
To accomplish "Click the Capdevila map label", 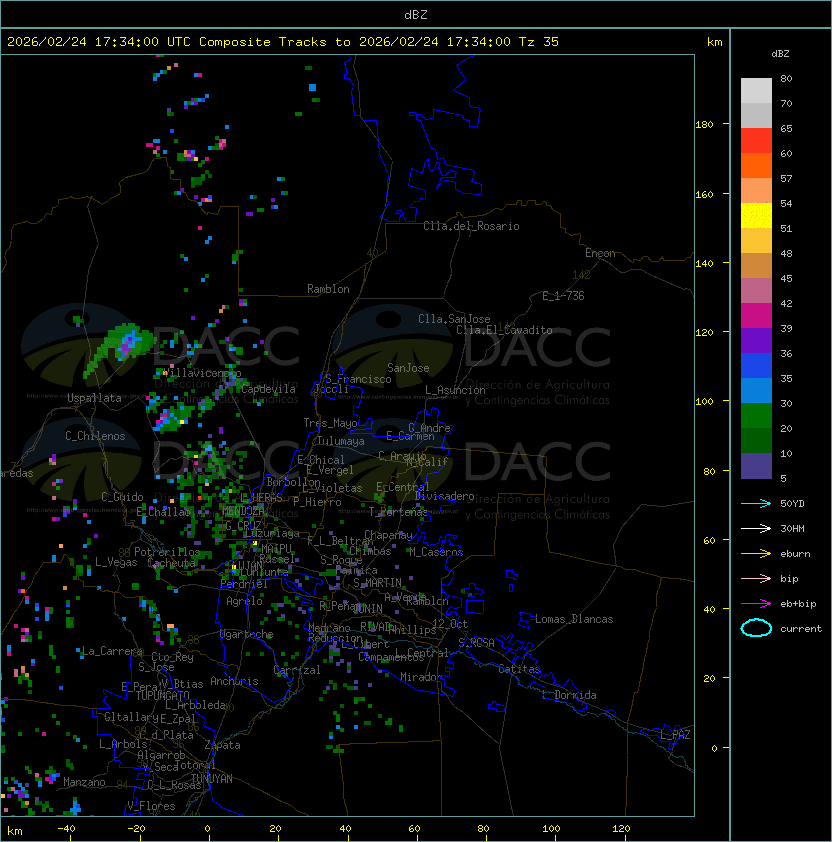I will click(x=268, y=389).
